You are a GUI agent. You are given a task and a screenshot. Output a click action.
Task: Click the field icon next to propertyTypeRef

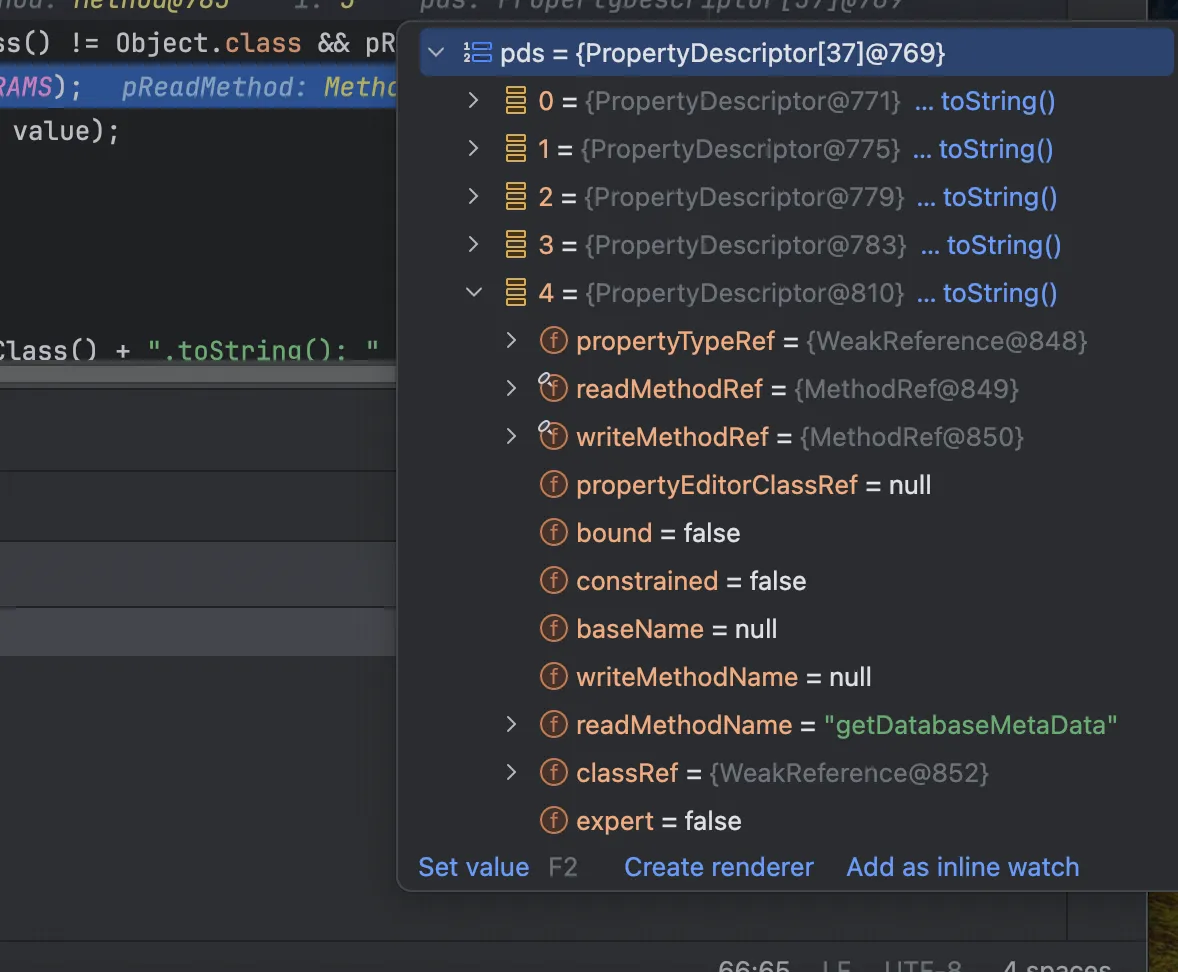(x=553, y=341)
